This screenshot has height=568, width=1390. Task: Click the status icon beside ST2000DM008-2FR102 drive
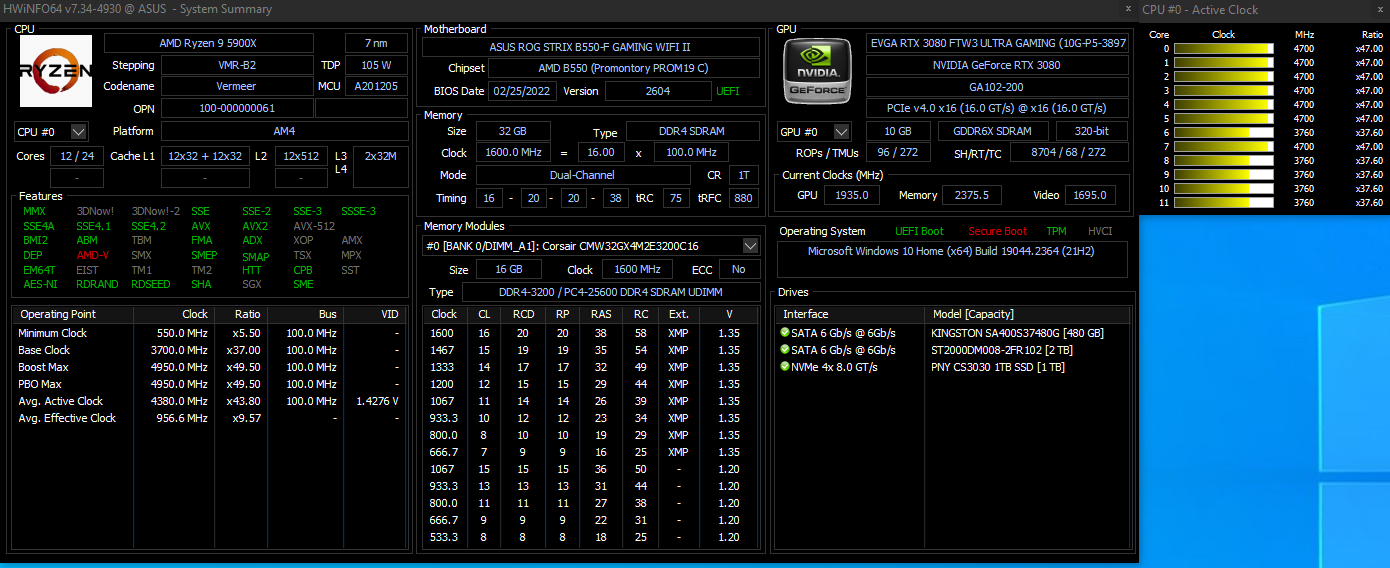pos(784,350)
